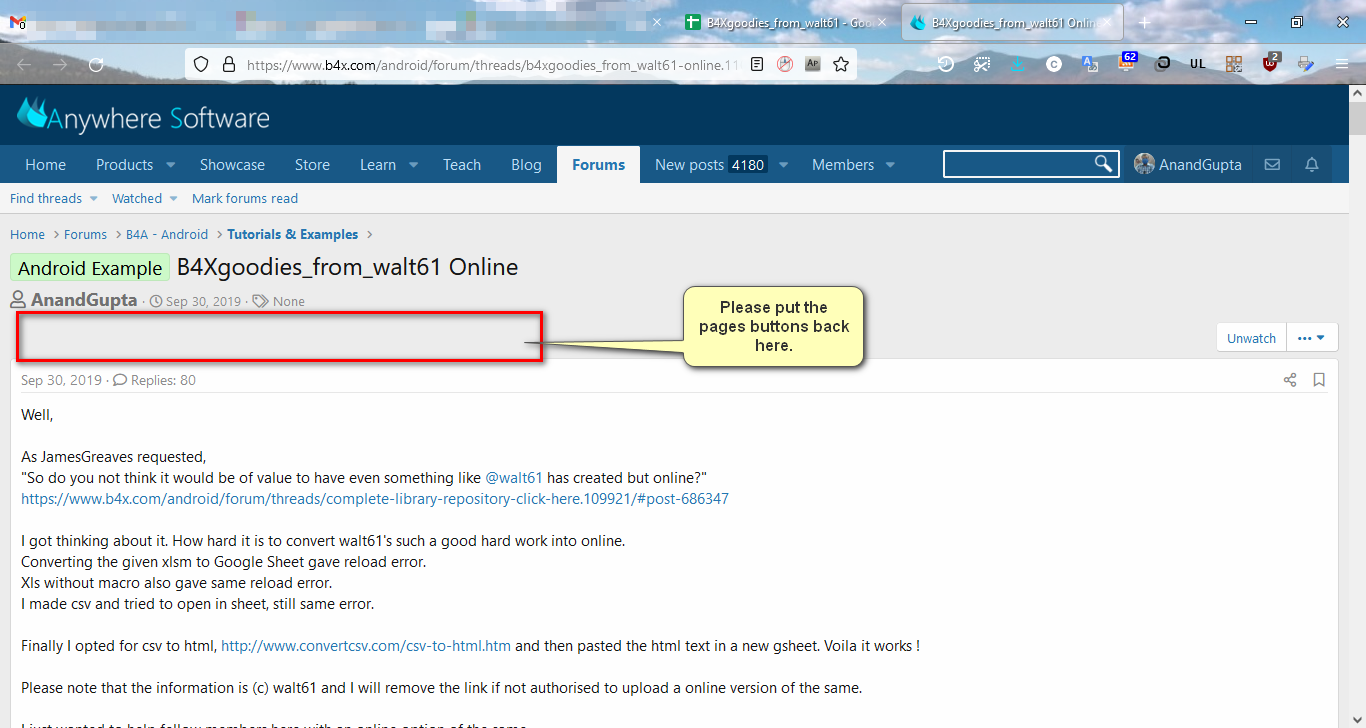Open thread author AnandGupta's profile
The width and height of the screenshot is (1366, 728).
coord(84,300)
